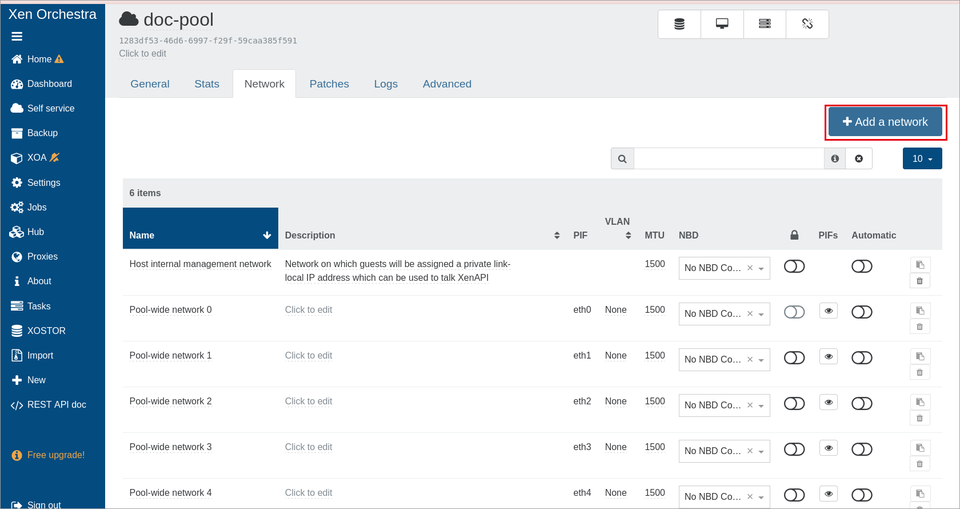Open the 10 items per page dropdown
The width and height of the screenshot is (960, 509).
(x=922, y=159)
